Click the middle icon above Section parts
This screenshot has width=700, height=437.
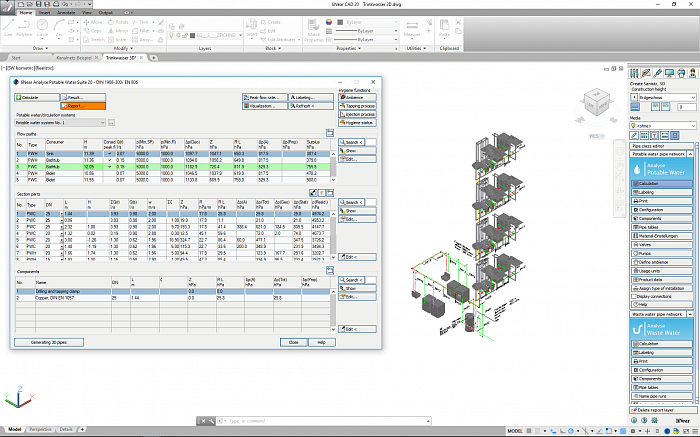[x=321, y=193]
